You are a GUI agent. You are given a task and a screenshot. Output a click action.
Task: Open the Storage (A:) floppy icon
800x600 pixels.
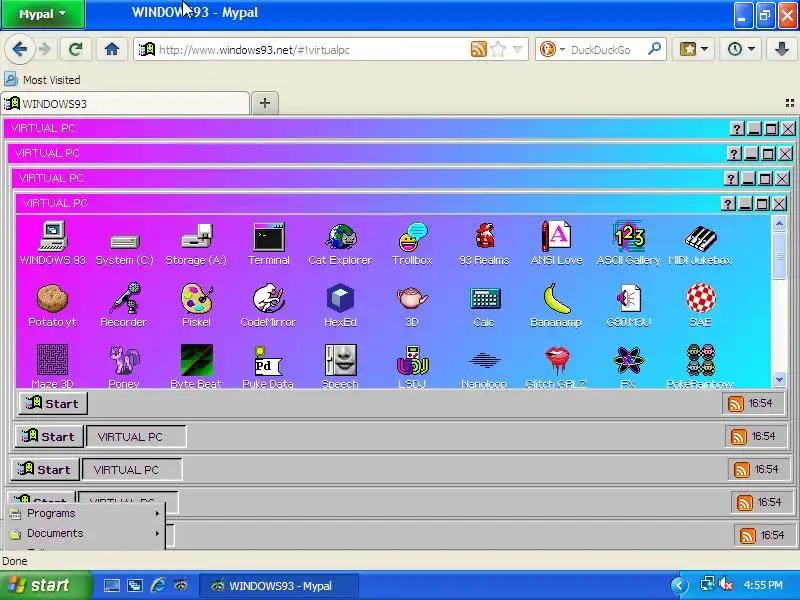196,244
